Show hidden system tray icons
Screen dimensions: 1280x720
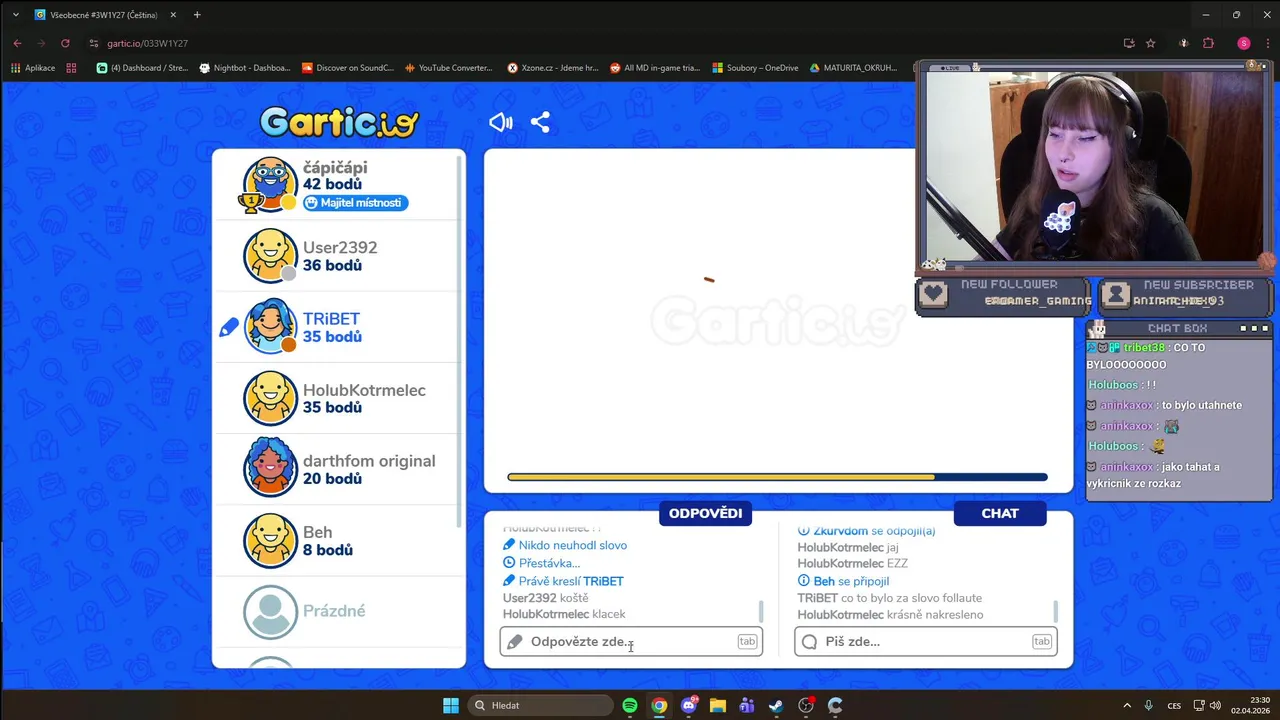[x=1127, y=705]
